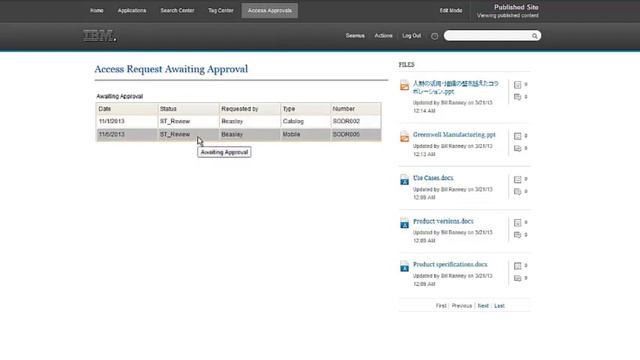This screenshot has height=360, width=640.
Task: Click the Status column header
Action: coord(188,109)
